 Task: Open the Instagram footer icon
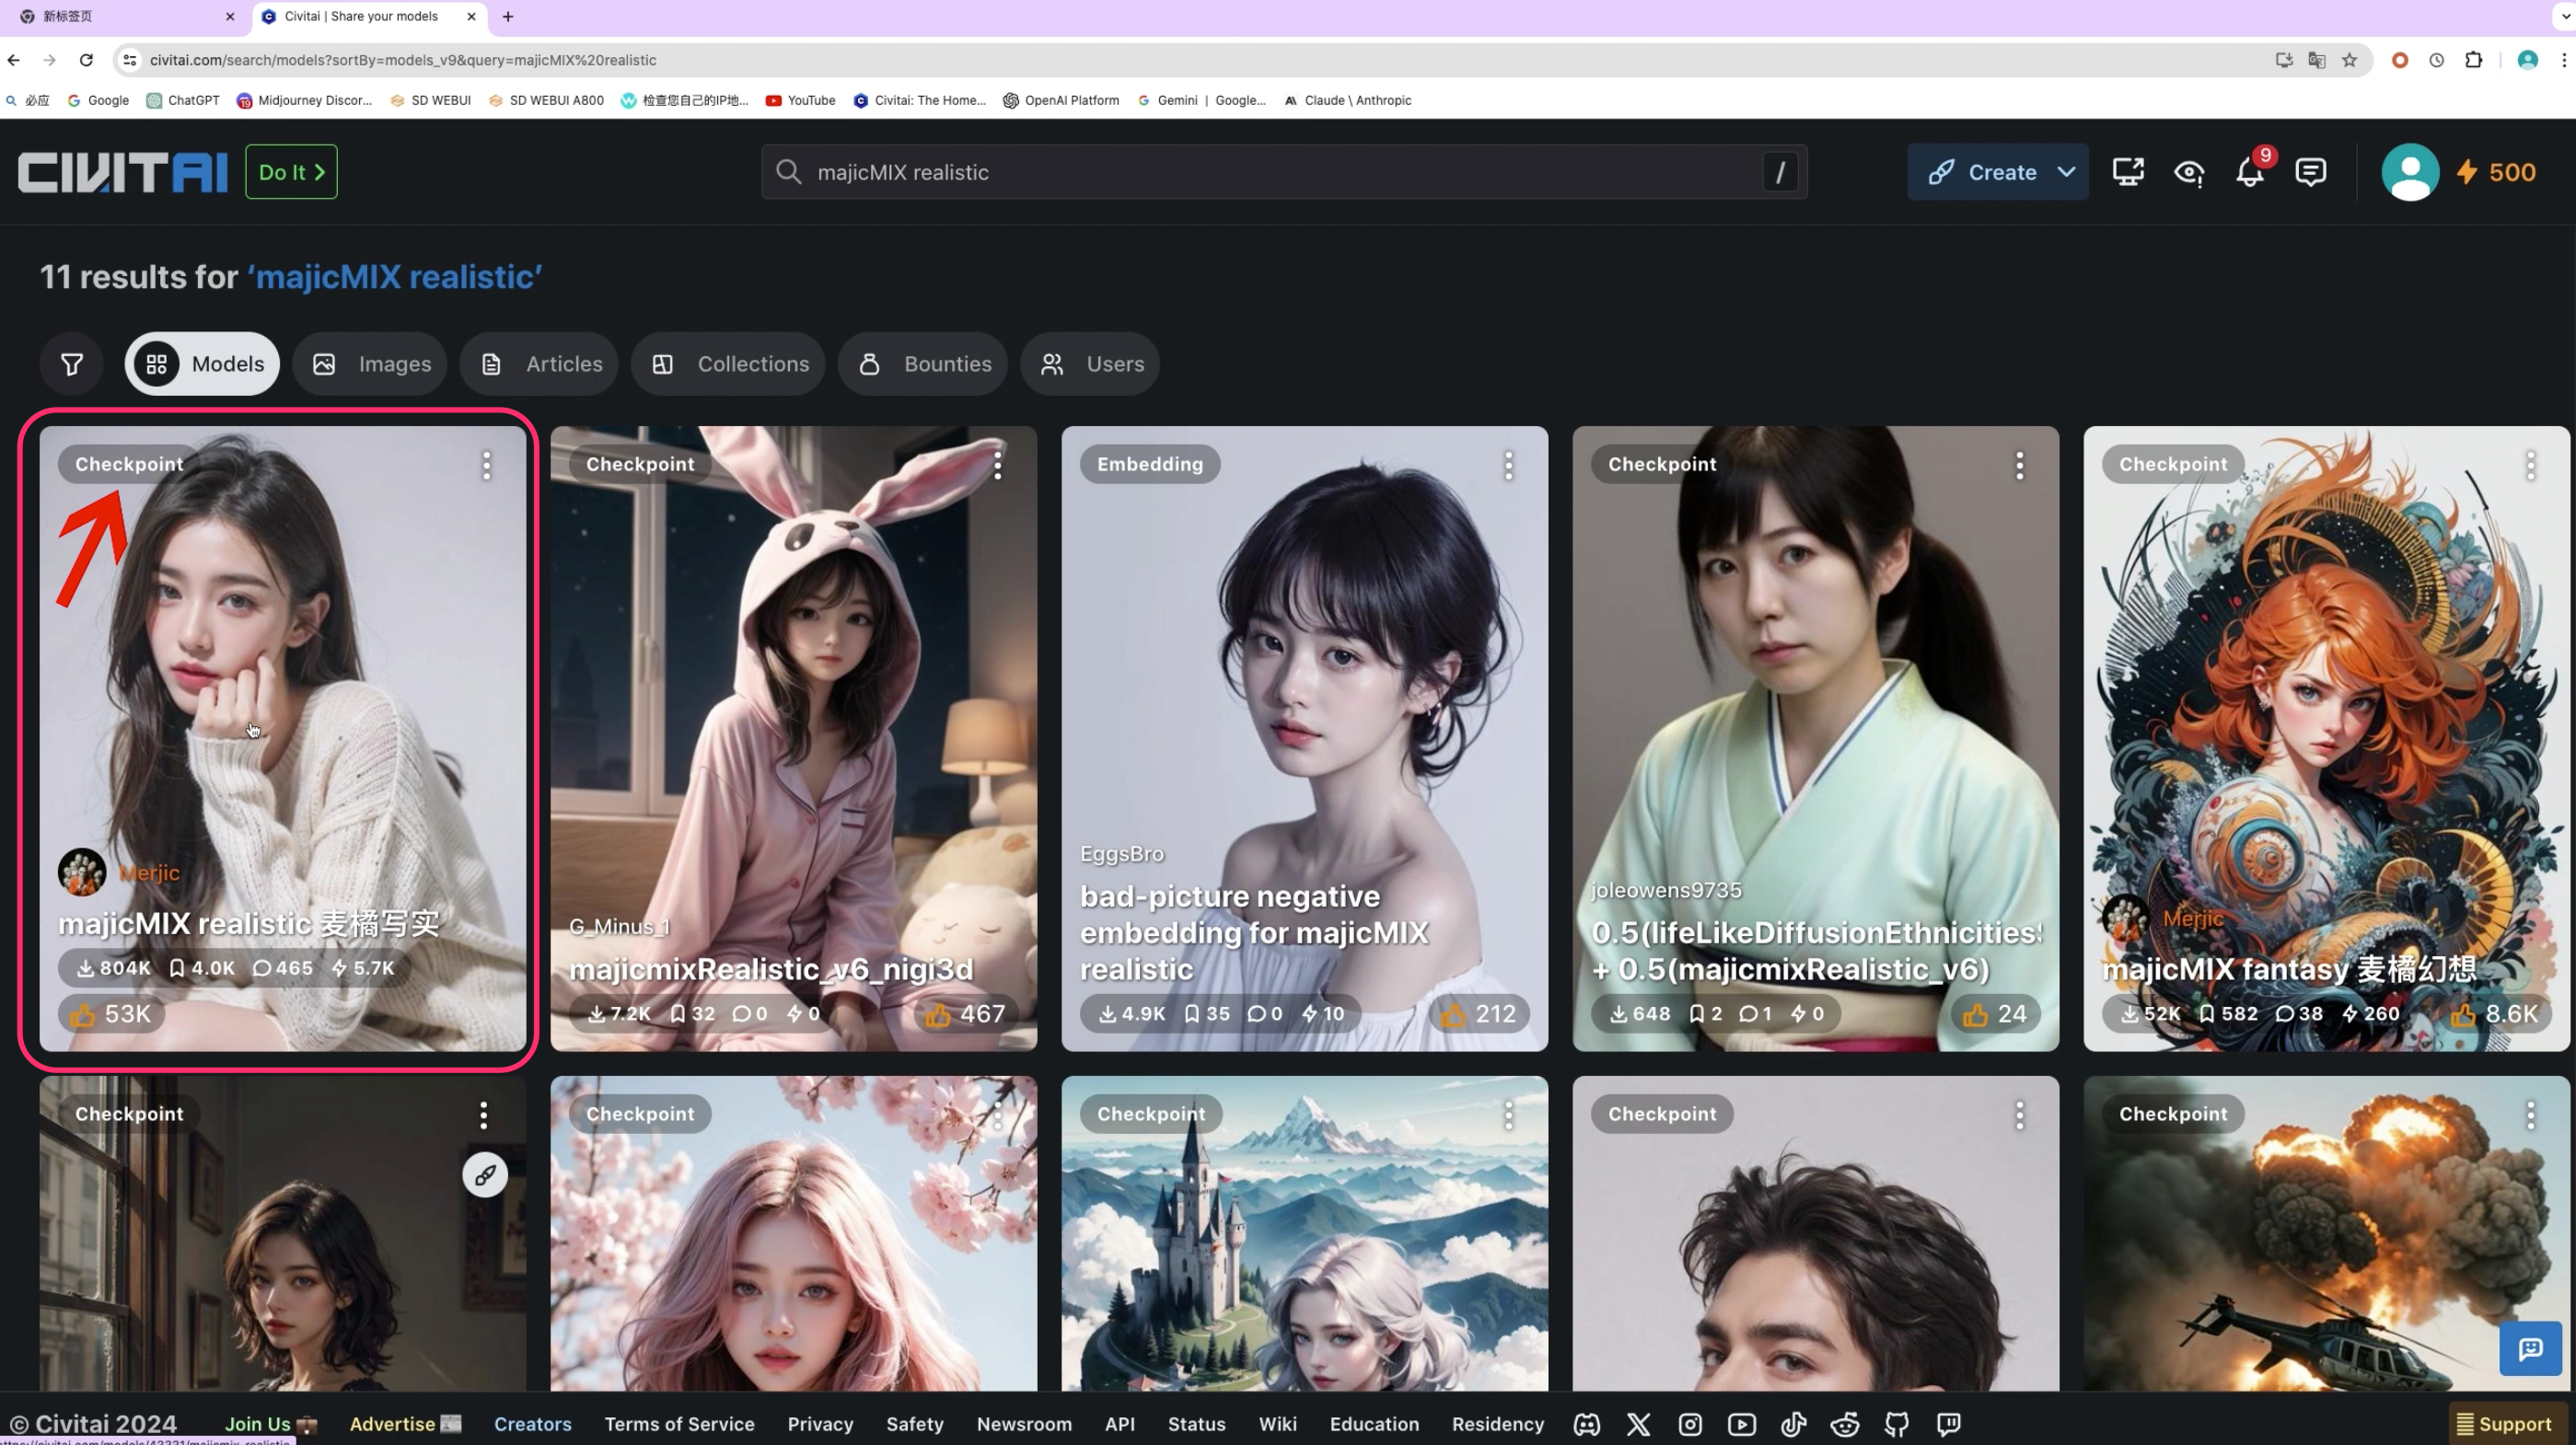pos(1690,1424)
